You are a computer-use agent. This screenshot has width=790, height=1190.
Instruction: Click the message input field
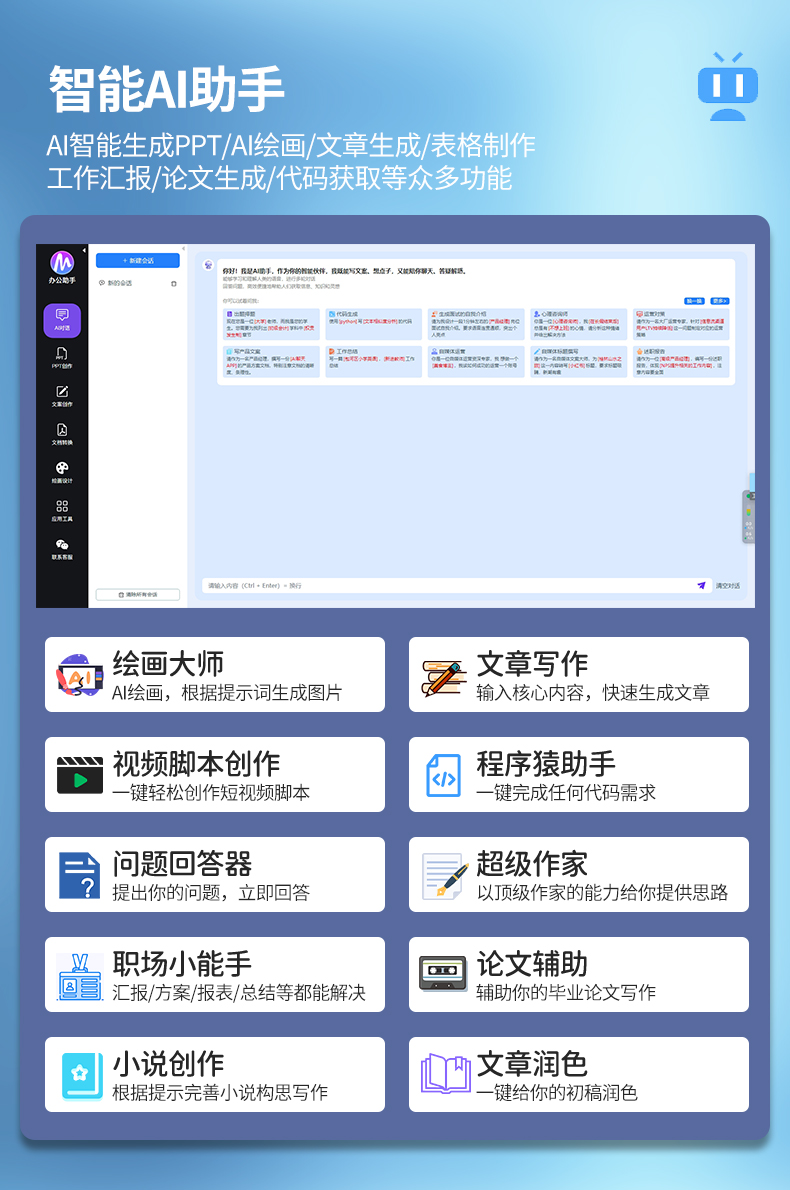click(x=440, y=585)
